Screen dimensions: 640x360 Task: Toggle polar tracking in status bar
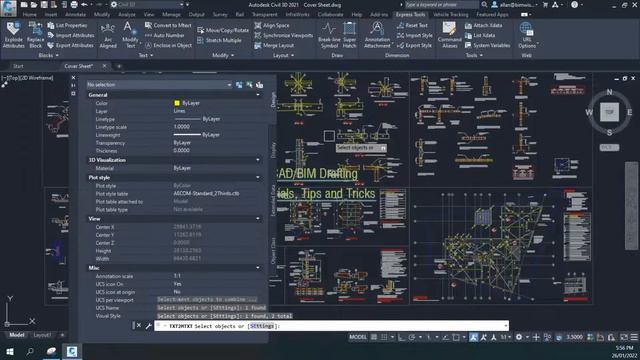pos(411,337)
